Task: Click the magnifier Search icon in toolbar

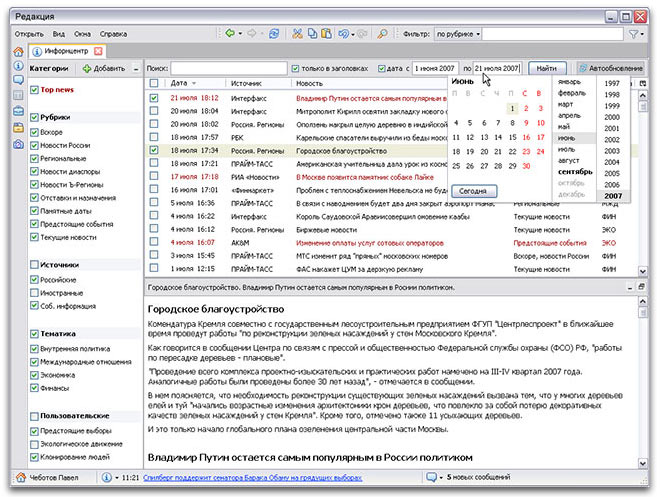Action: click(x=384, y=34)
